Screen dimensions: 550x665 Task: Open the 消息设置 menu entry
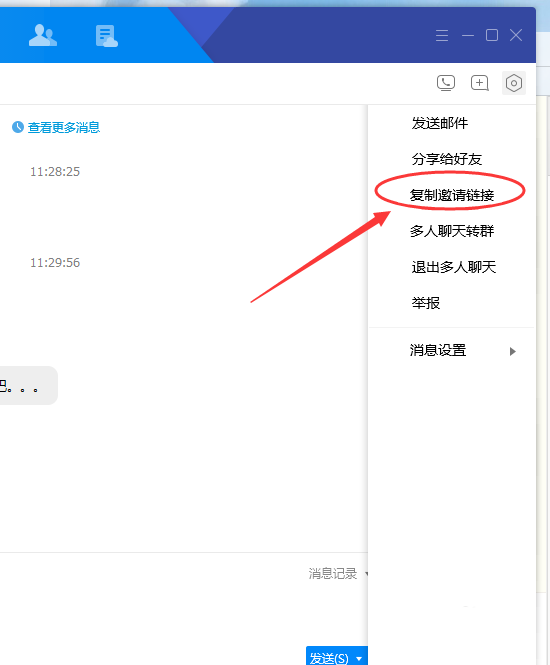click(x=452, y=350)
